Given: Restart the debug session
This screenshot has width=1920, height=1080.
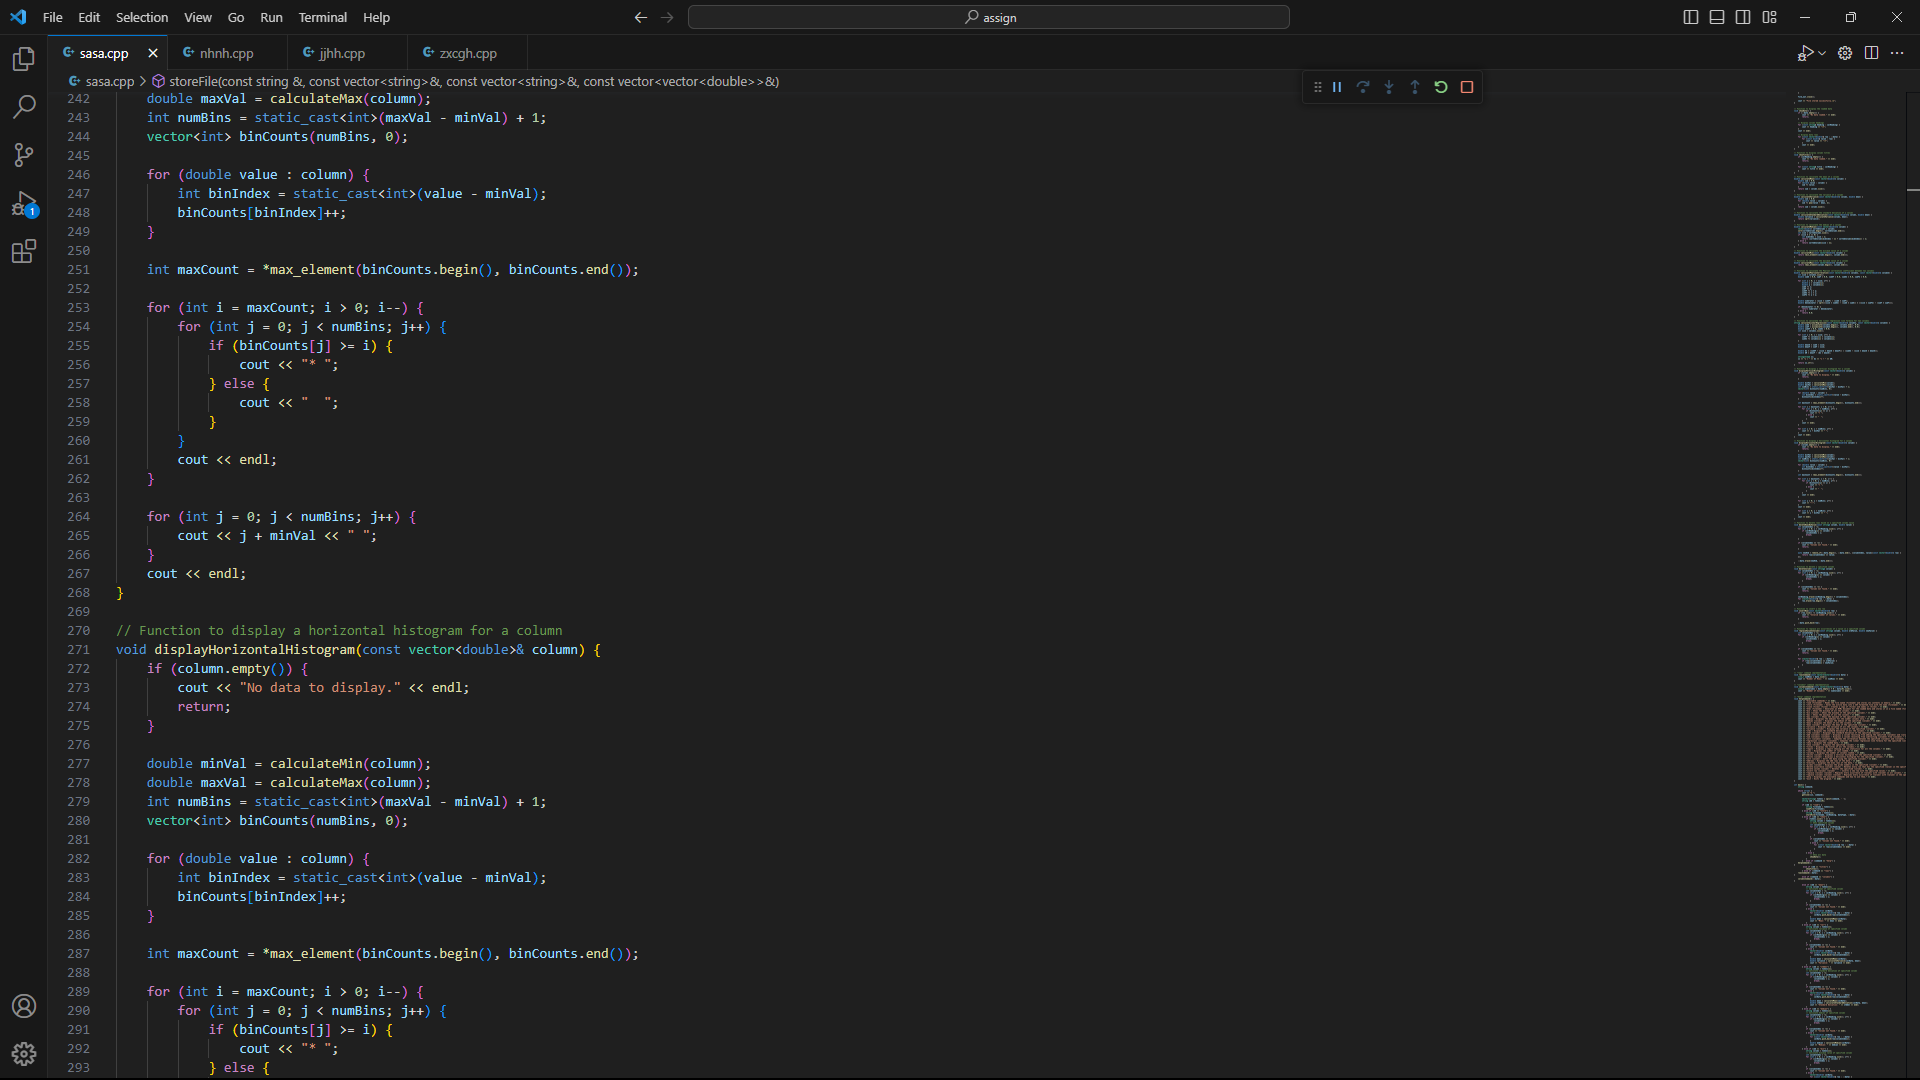Looking at the screenshot, I should click(1440, 87).
